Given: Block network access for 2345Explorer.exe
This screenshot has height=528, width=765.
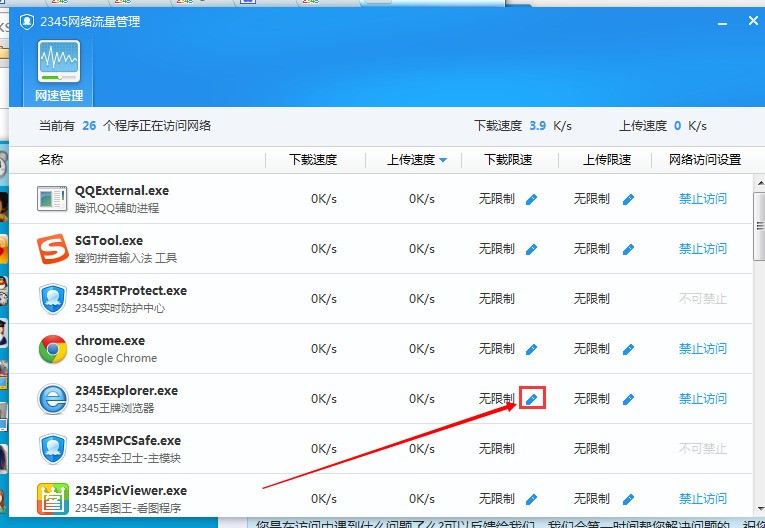Looking at the screenshot, I should click(703, 399).
